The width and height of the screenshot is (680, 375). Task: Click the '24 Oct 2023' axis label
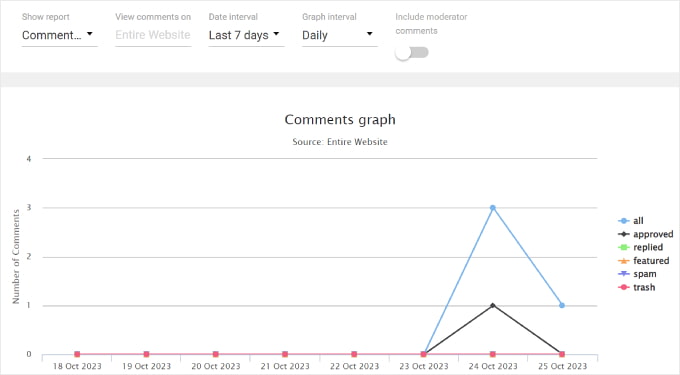[493, 366]
